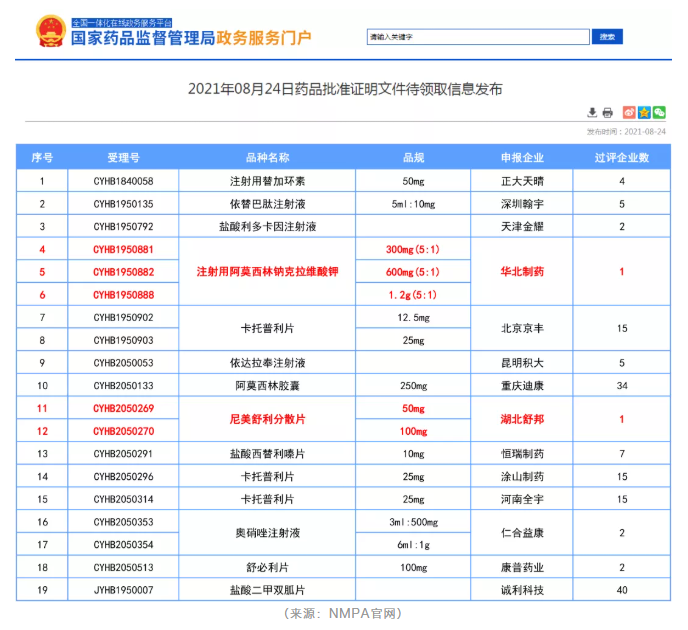The height and width of the screenshot is (630, 688).
Task: Select the cell with value 34
Action: 622,386
